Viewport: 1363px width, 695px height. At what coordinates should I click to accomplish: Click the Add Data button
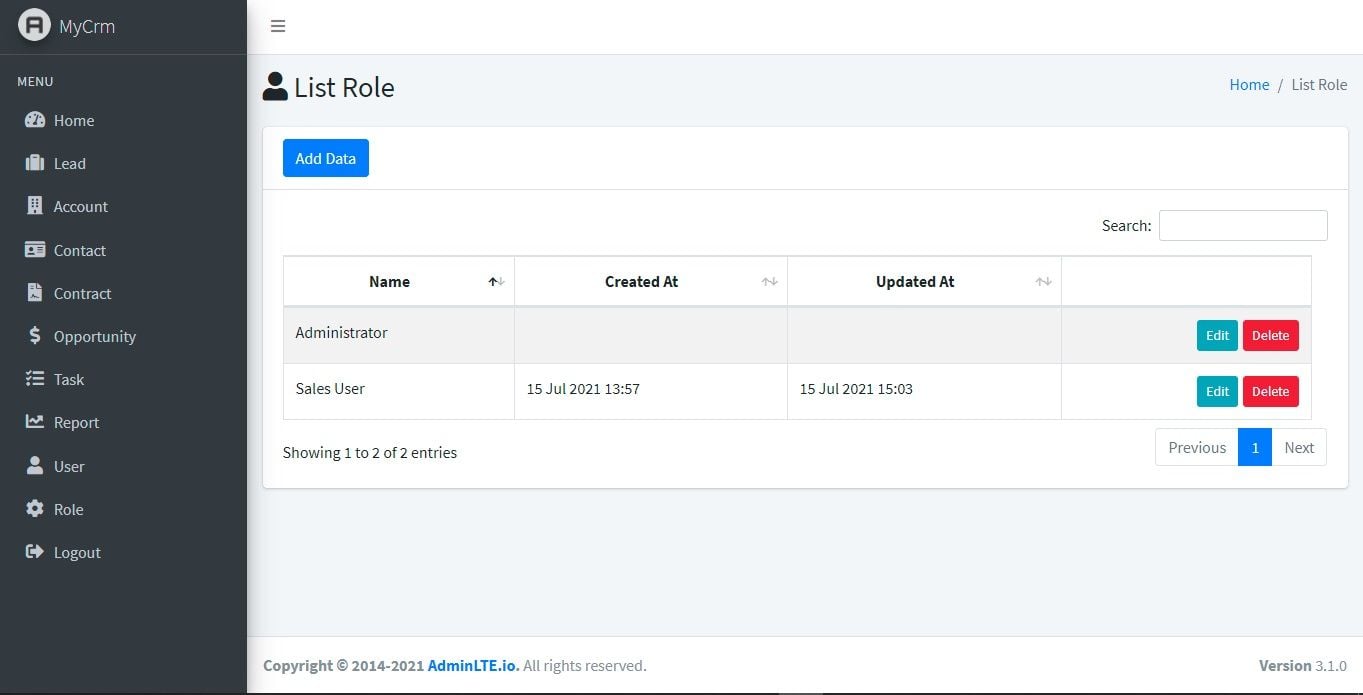pos(326,158)
